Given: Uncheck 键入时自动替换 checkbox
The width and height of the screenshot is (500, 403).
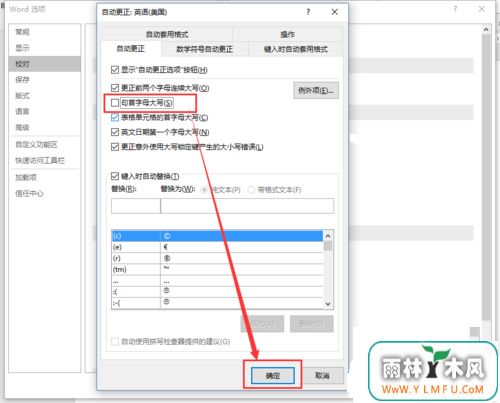Looking at the screenshot, I should pyautogui.click(x=115, y=176).
